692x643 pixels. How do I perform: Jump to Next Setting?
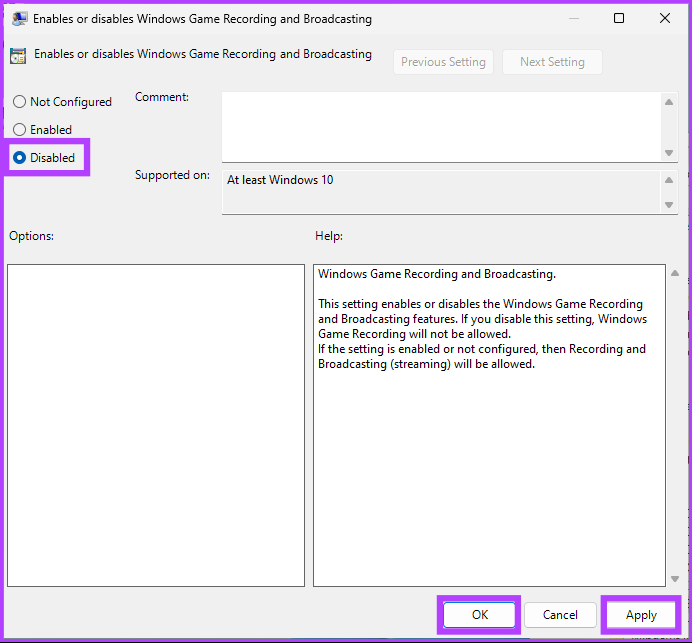tap(552, 62)
